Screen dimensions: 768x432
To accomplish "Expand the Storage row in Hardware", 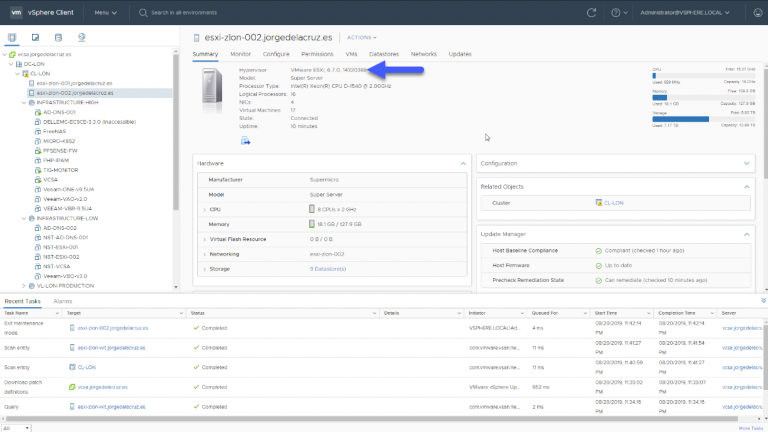I will pos(204,269).
